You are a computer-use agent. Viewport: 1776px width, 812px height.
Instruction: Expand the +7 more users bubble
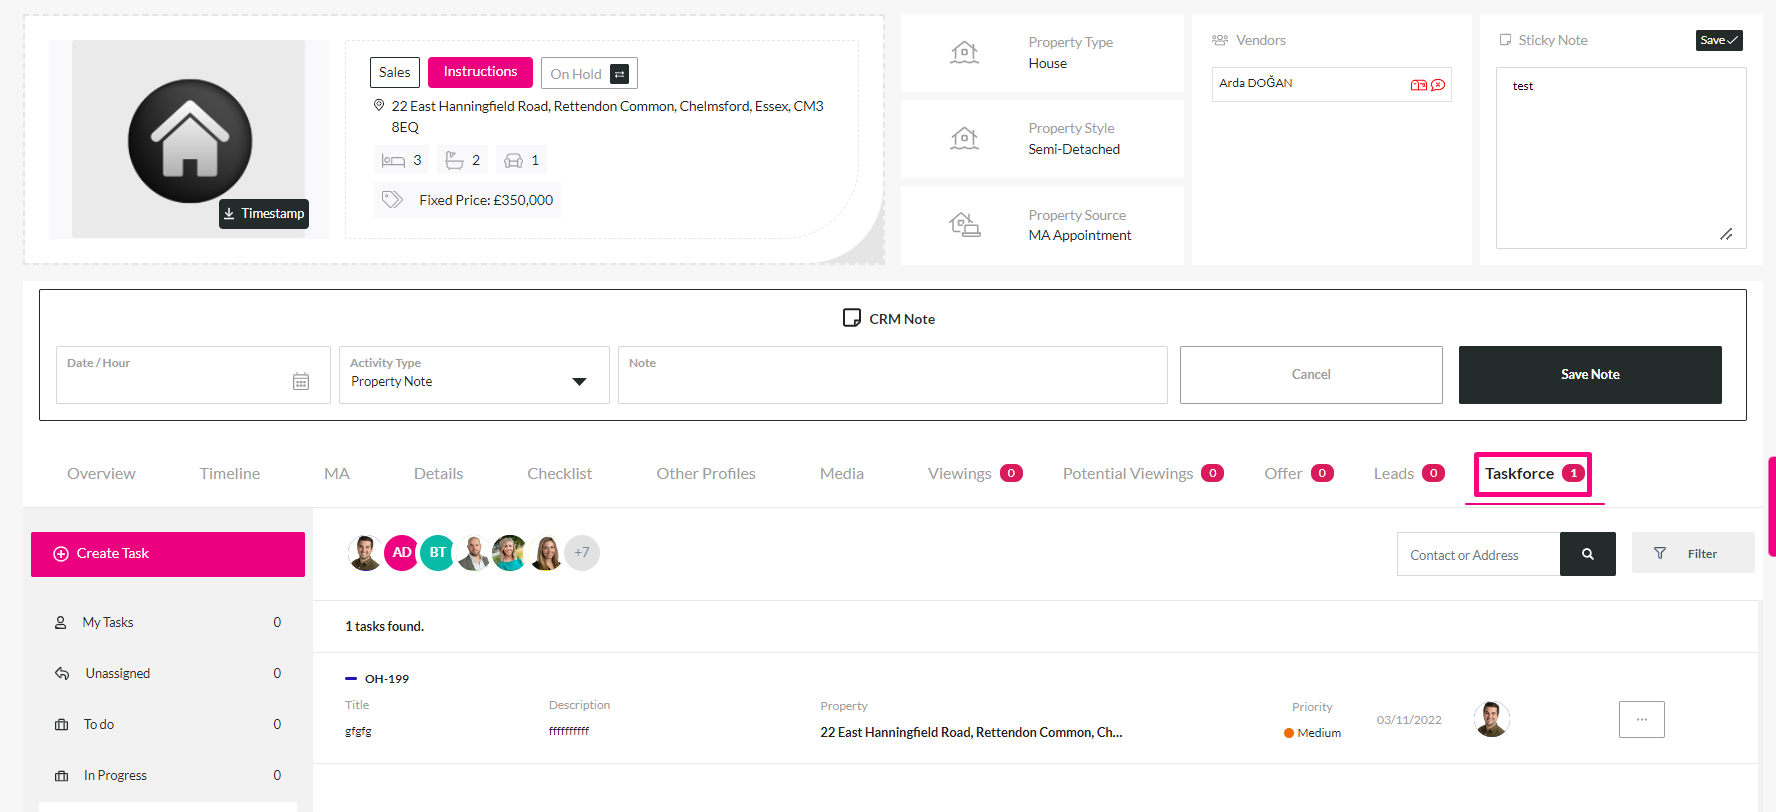tap(582, 552)
